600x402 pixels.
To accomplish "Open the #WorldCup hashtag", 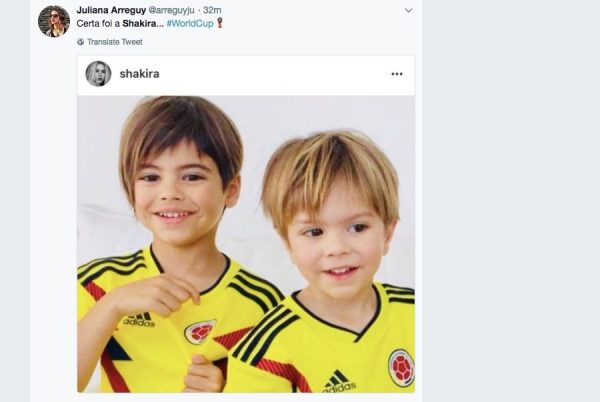I will click(190, 23).
